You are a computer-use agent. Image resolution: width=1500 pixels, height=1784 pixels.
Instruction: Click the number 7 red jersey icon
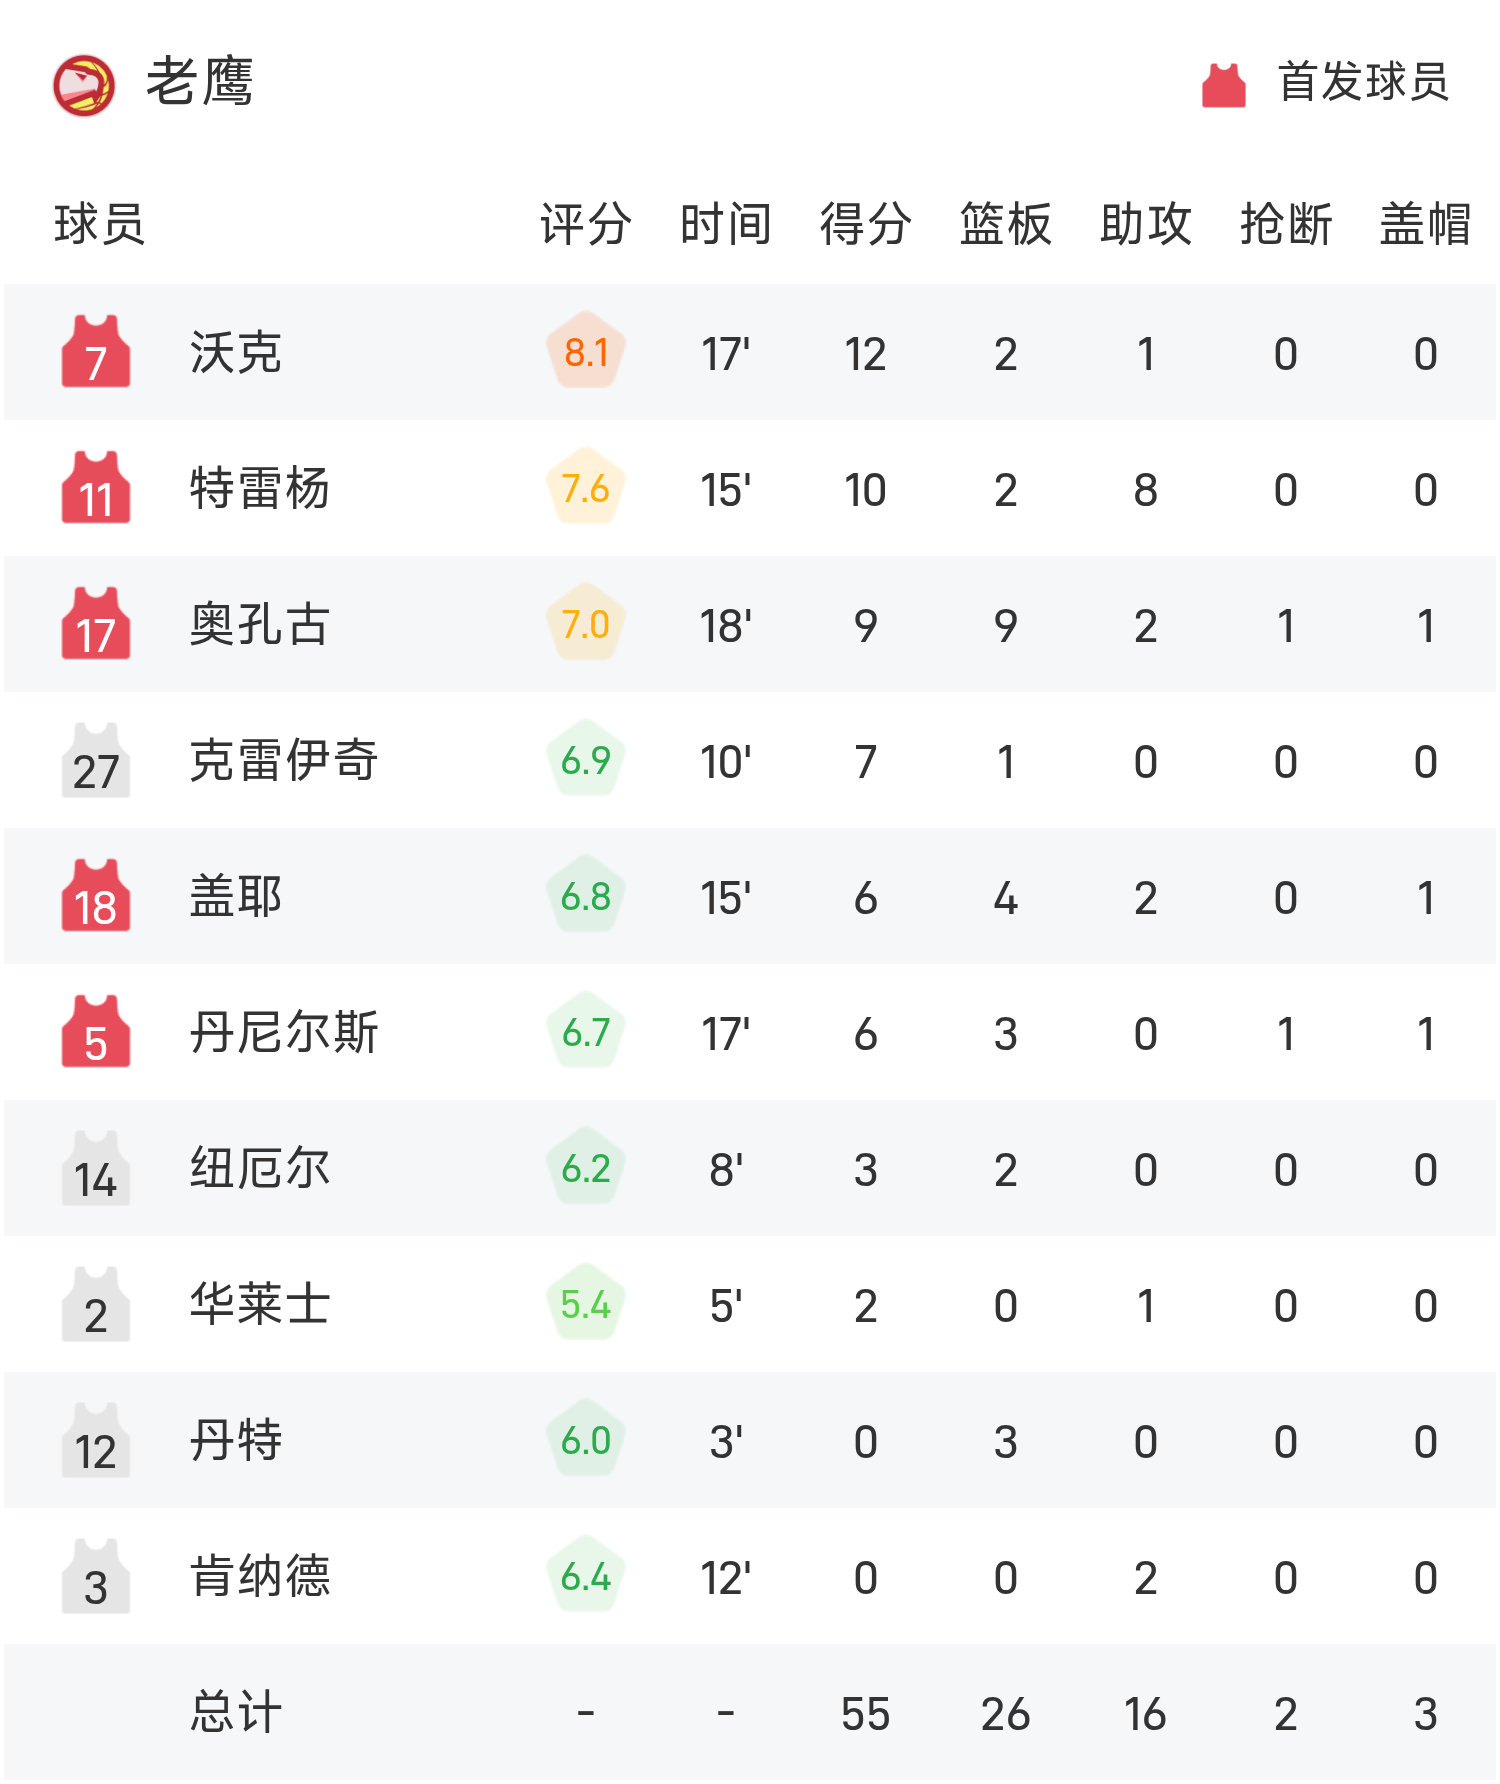[x=96, y=353]
